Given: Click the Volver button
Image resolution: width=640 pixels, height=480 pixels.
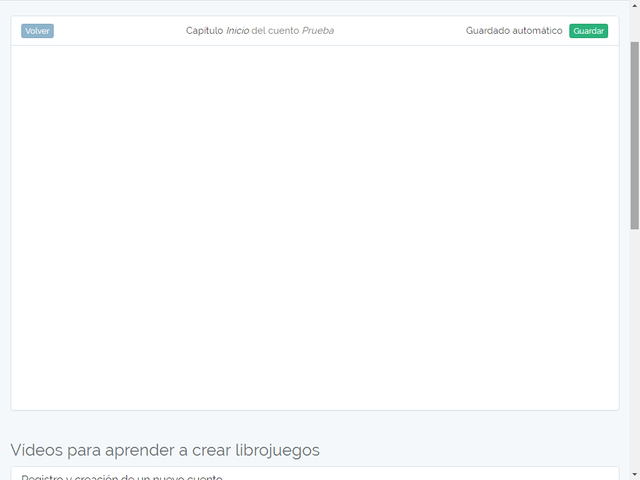Looking at the screenshot, I should (37, 31).
